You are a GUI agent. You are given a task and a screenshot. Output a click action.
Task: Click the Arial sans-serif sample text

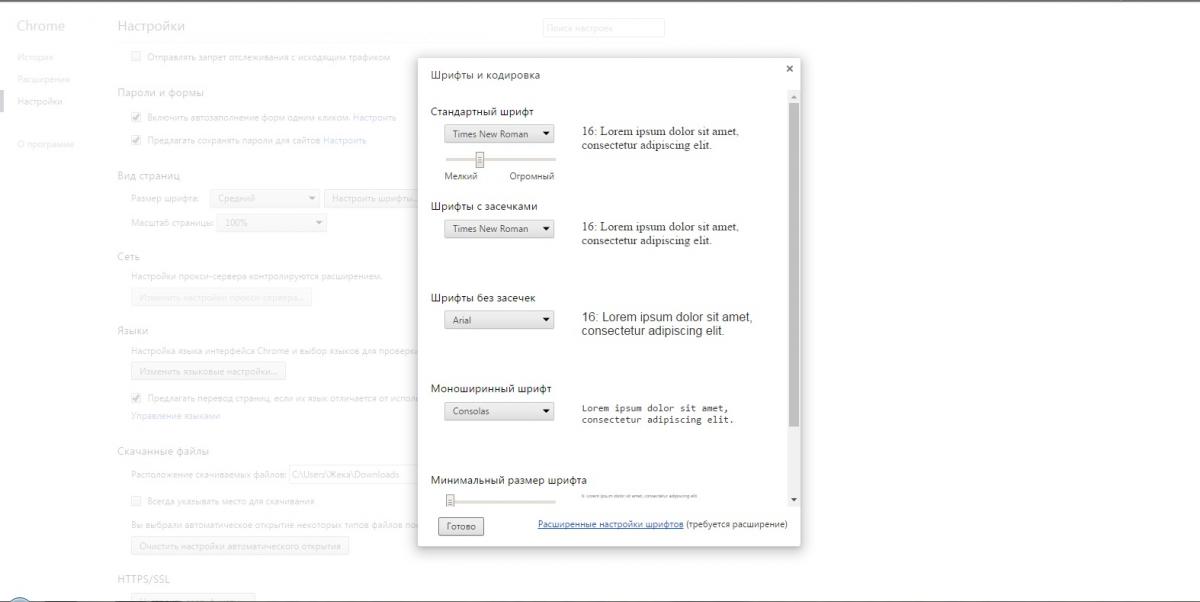(667, 323)
